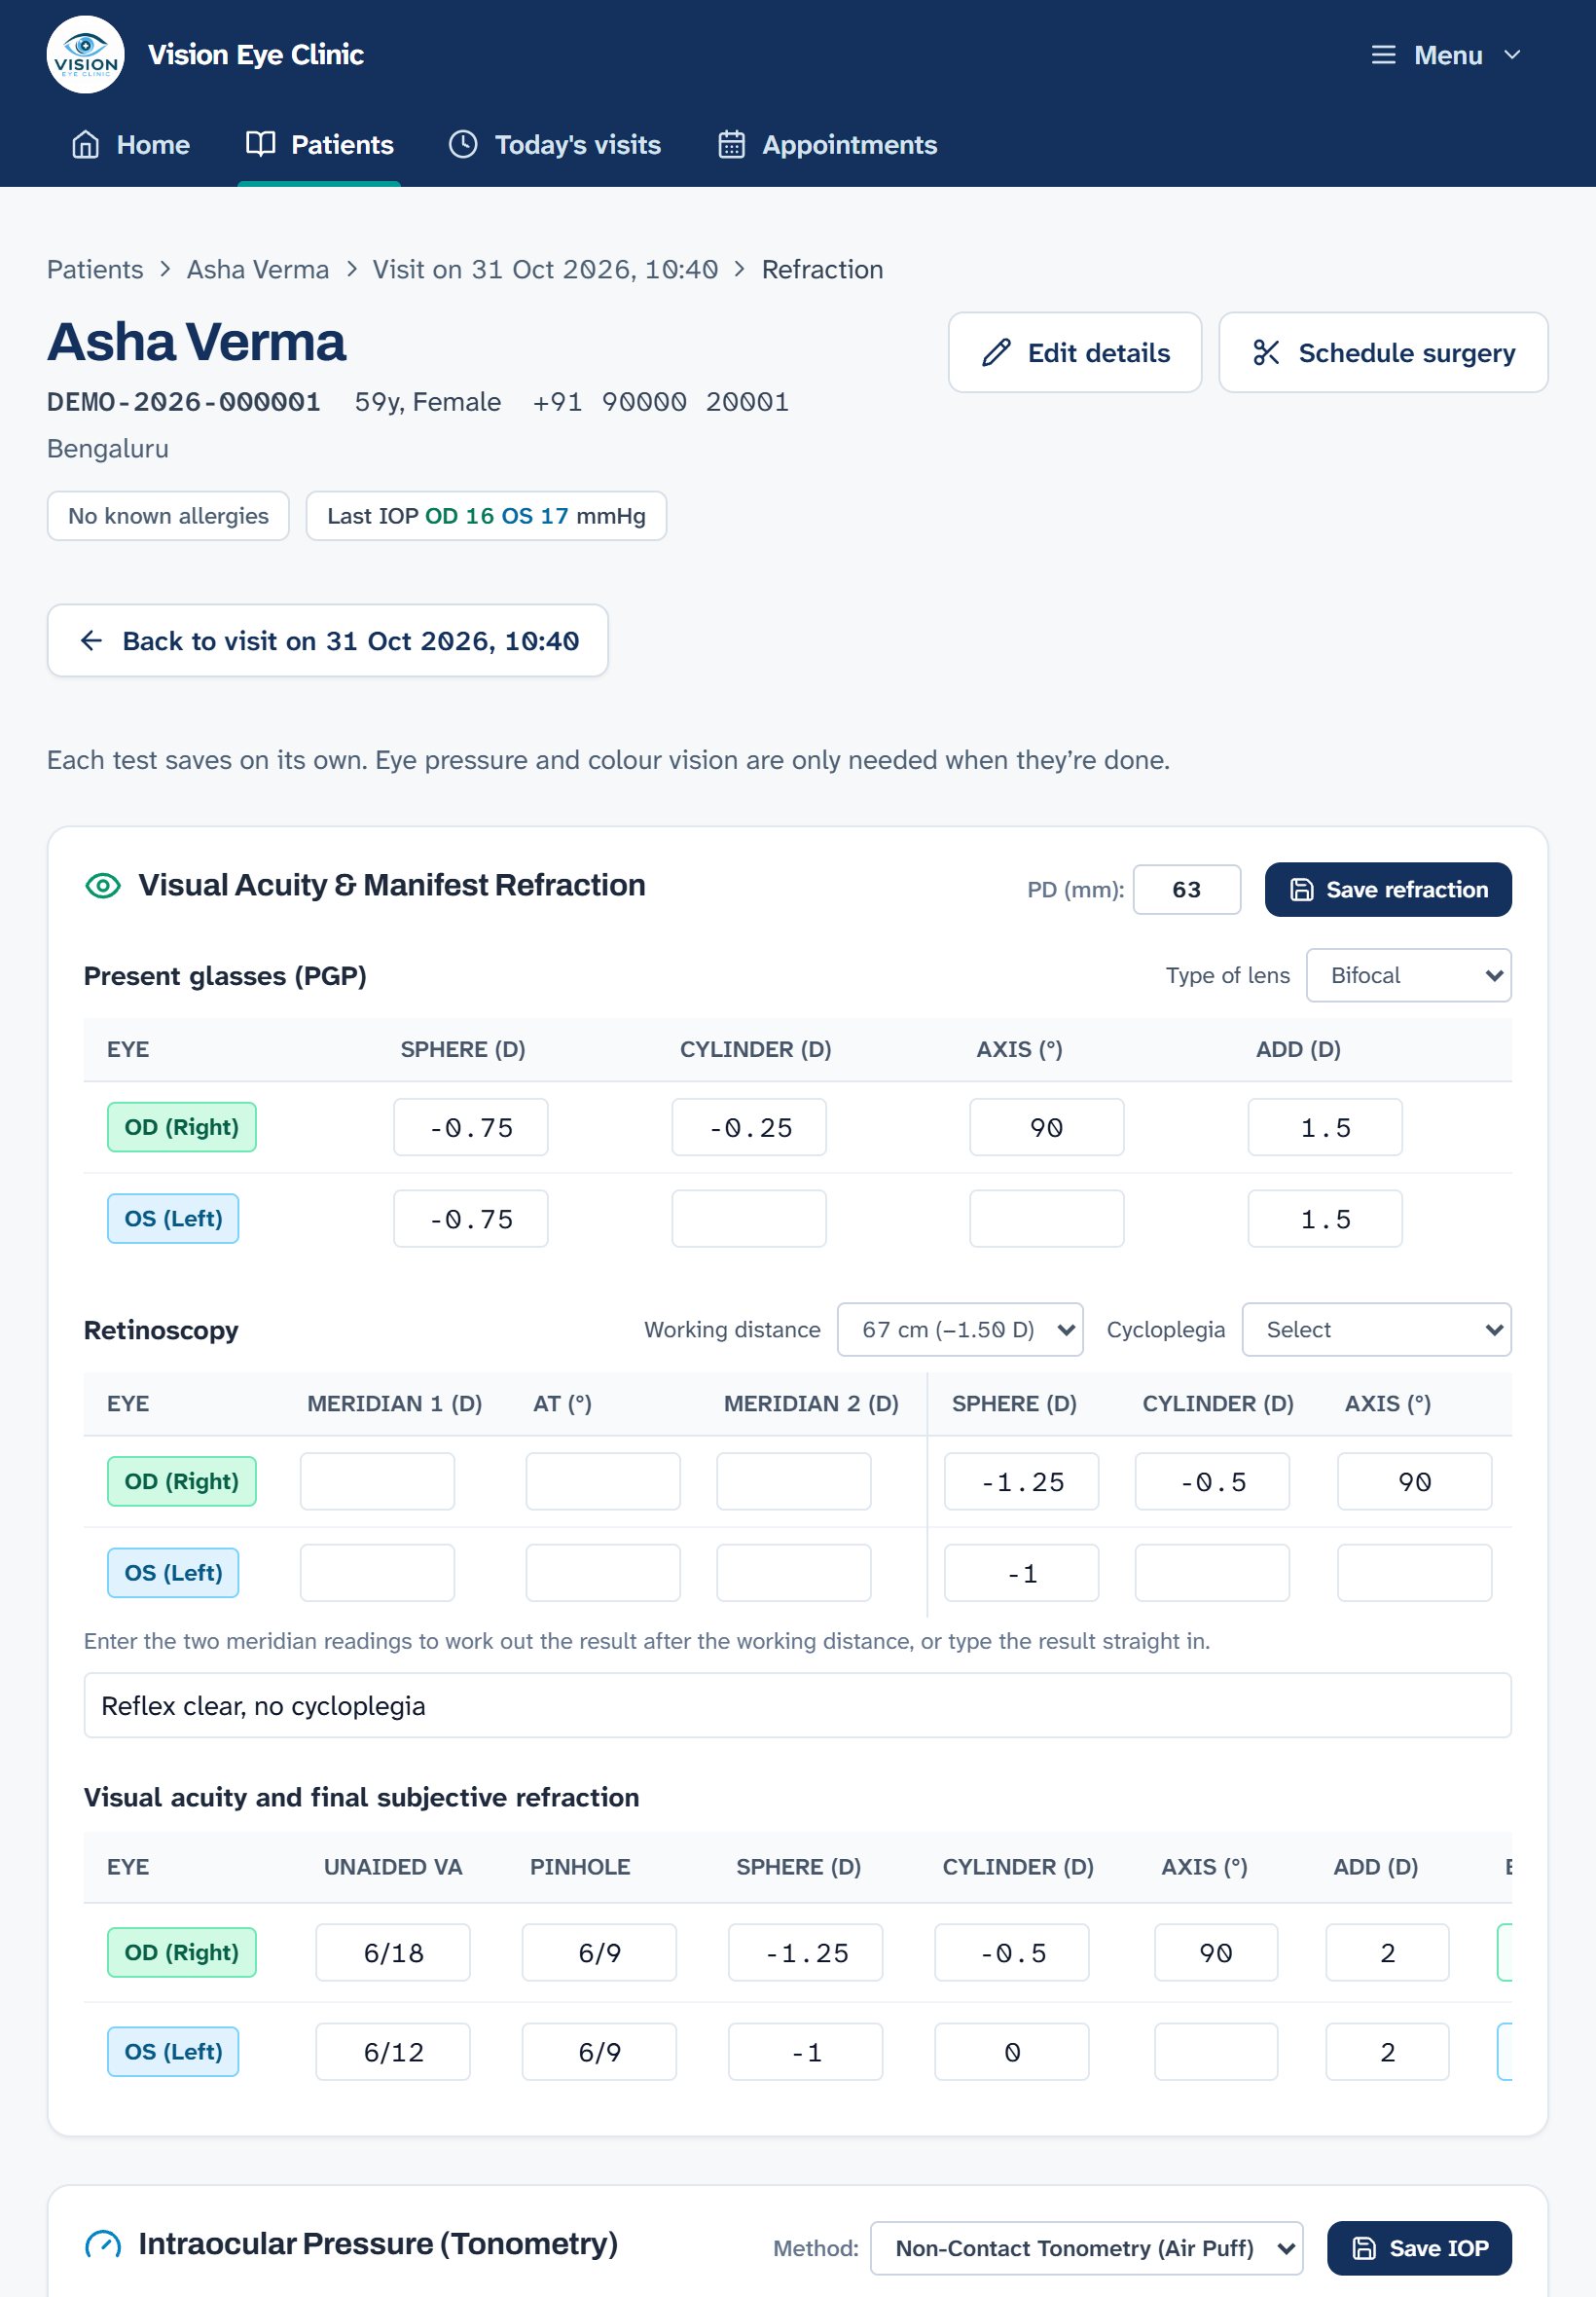Click the scissors icon on Schedule surgery
Screen dimensions: 1596x2297
pyautogui.click(x=1266, y=353)
